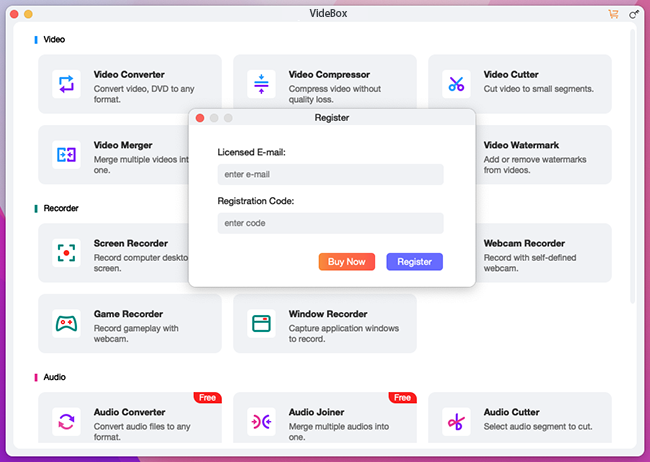
Task: Click 'Capture application windows to record.' text
Action: [344, 333]
